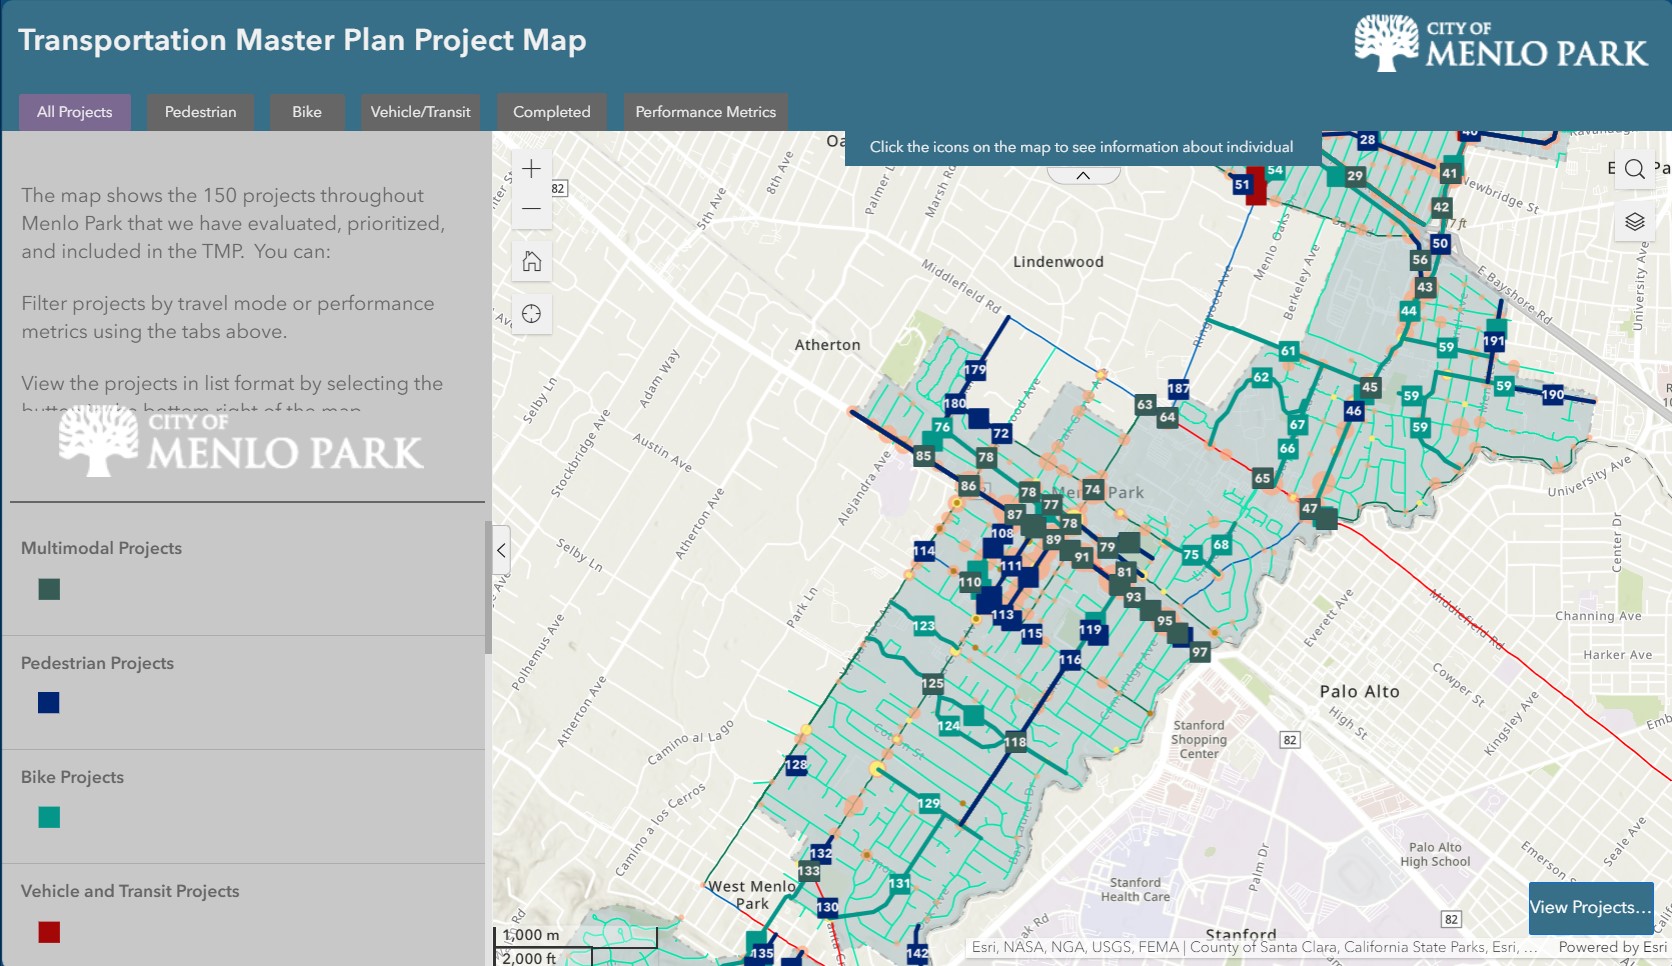Screen dimensions: 1672x966
Task: Select project marker 179 on the map
Action: point(975,369)
